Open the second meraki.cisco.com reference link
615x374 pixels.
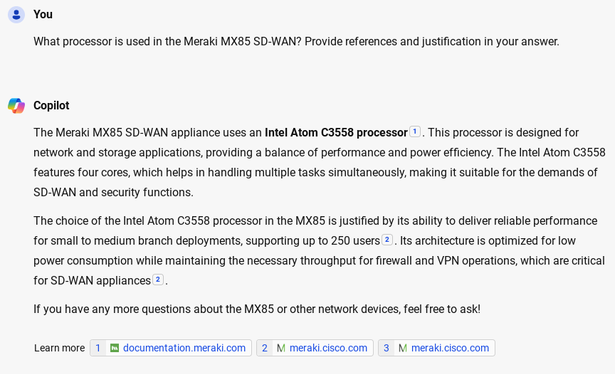328,348
